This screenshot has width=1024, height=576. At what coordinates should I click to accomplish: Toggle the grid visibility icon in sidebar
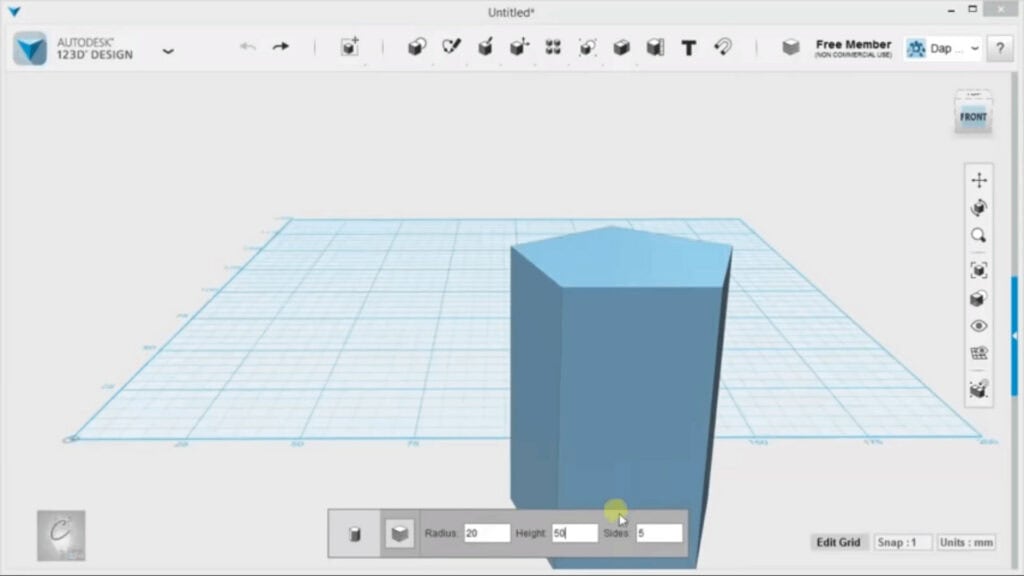pyautogui.click(x=979, y=354)
